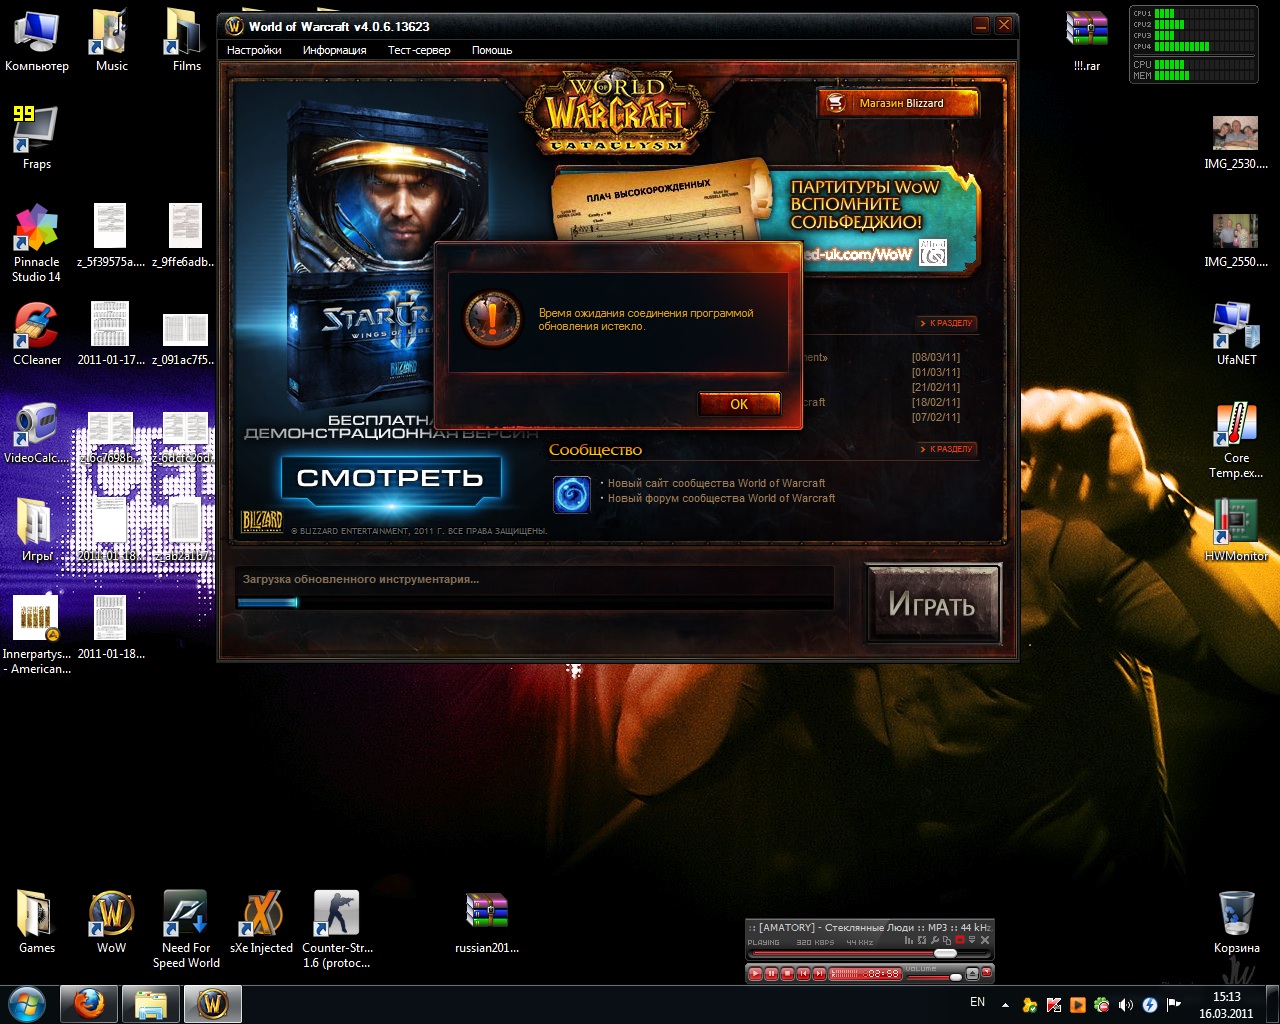Open the z_5f39575a document file
Viewport: 1280px width, 1024px height.
click(x=110, y=236)
